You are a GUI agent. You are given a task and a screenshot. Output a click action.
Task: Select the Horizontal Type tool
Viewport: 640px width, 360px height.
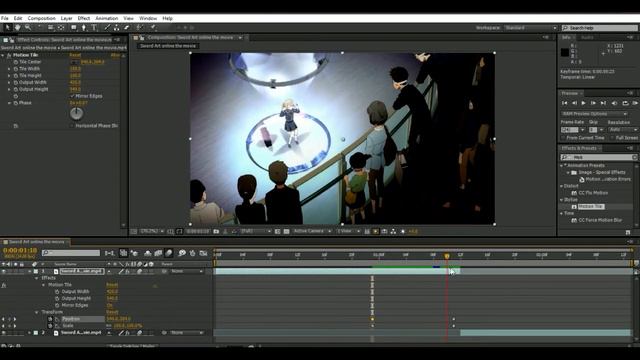tap(94, 28)
